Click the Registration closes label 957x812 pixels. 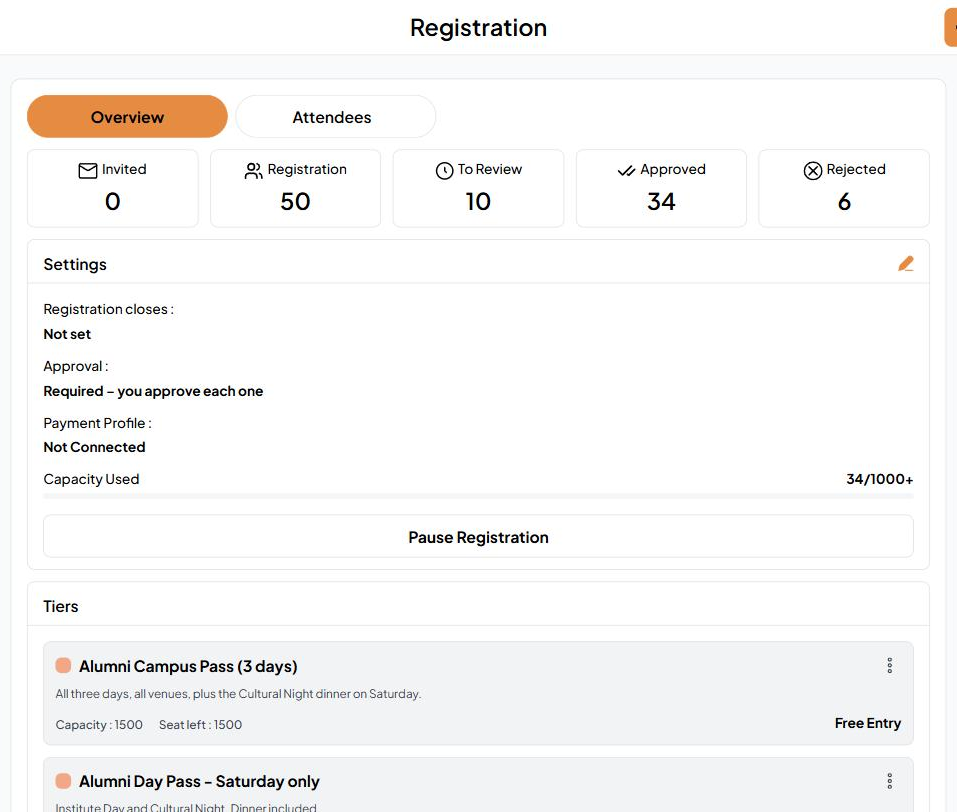point(109,310)
